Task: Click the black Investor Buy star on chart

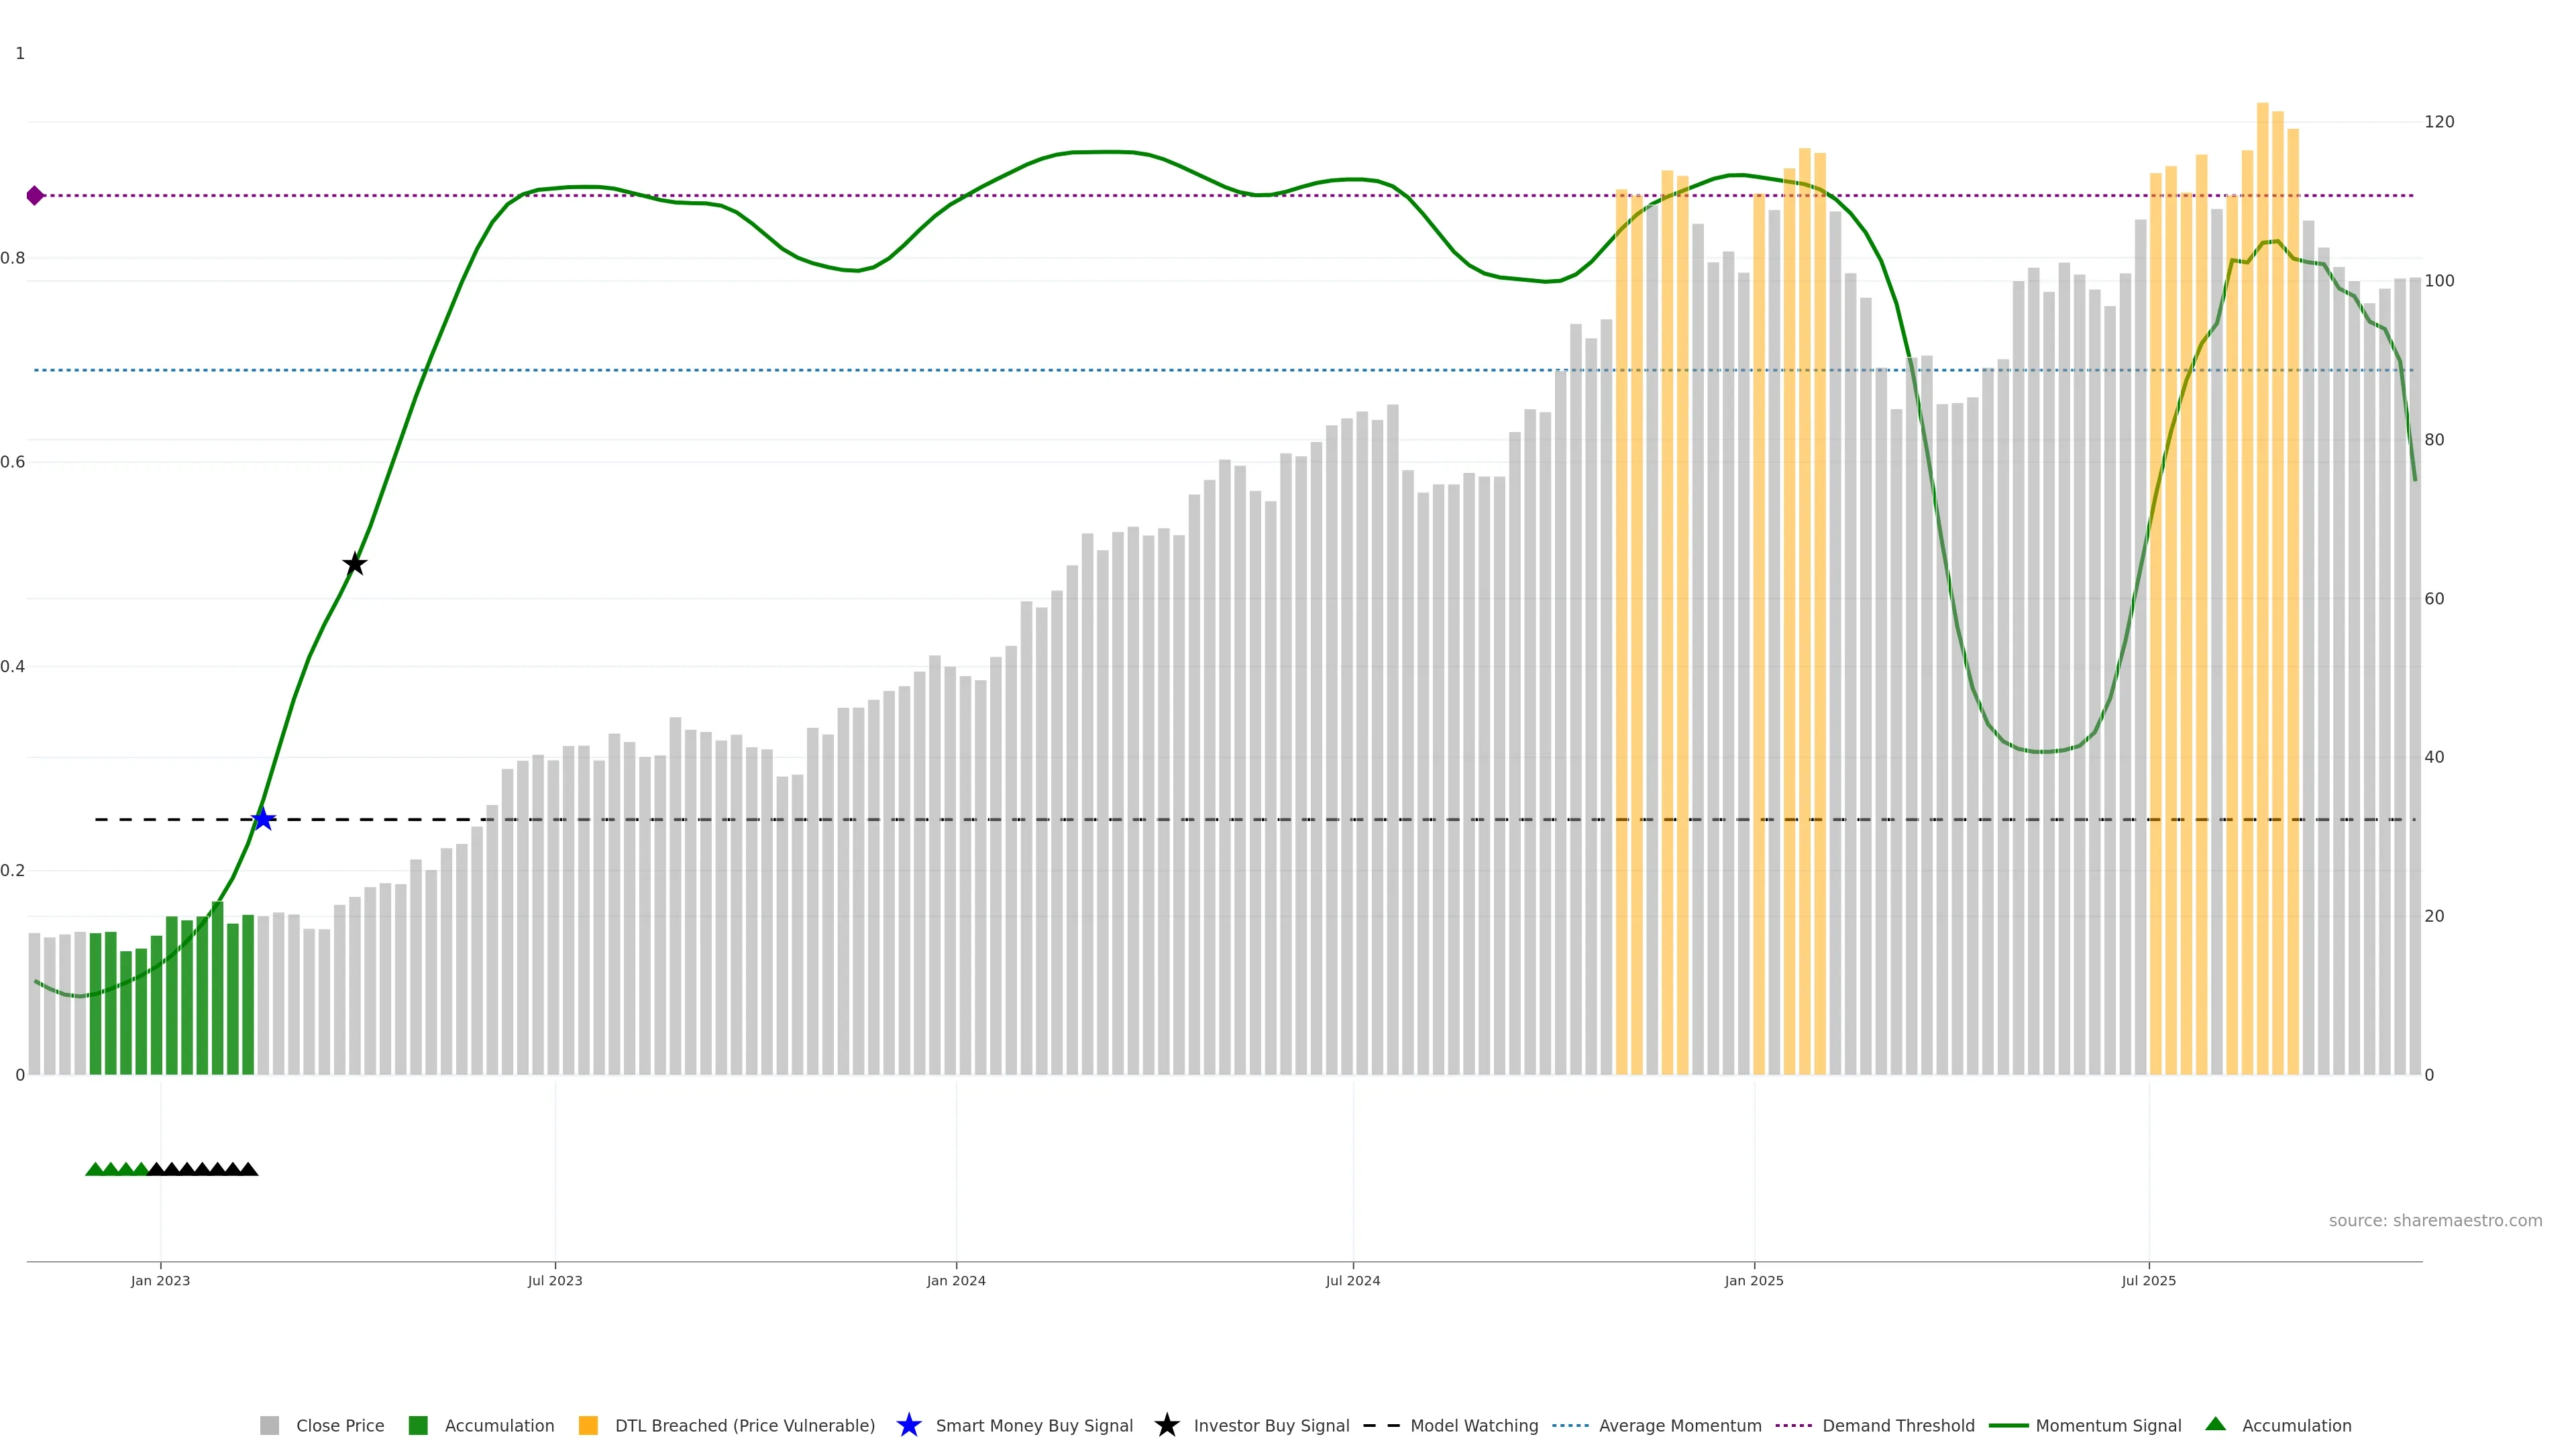Action: tap(354, 564)
